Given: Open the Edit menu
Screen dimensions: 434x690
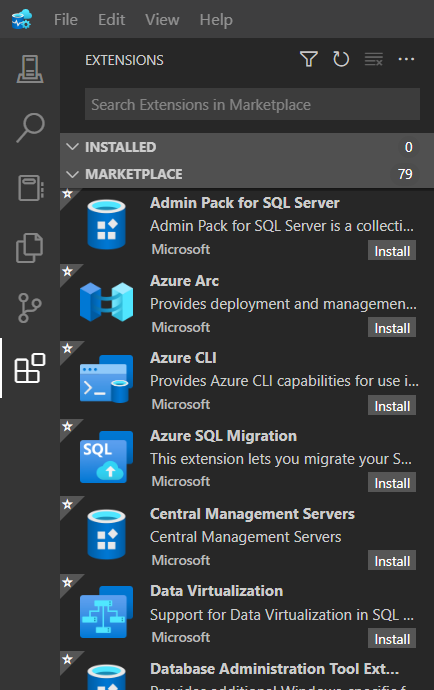Looking at the screenshot, I should click(x=111, y=19).
